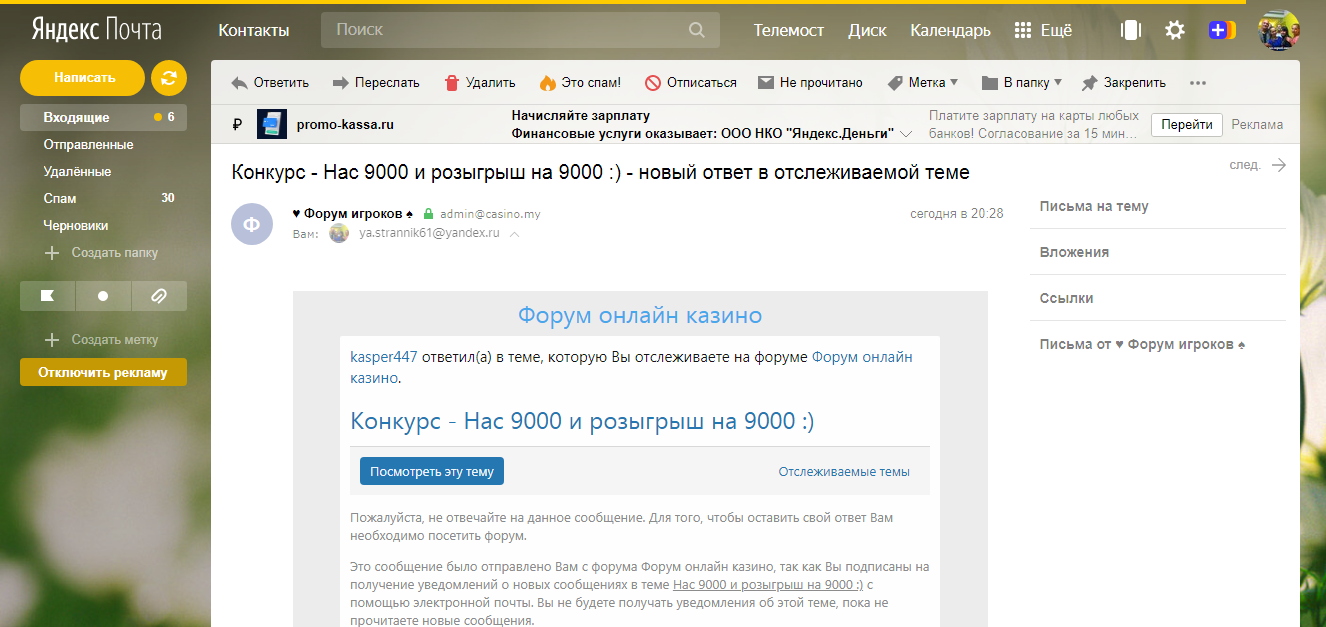1326x627 pixels.
Task: Open the В папку dropdown
Action: pyautogui.click(x=1022, y=83)
